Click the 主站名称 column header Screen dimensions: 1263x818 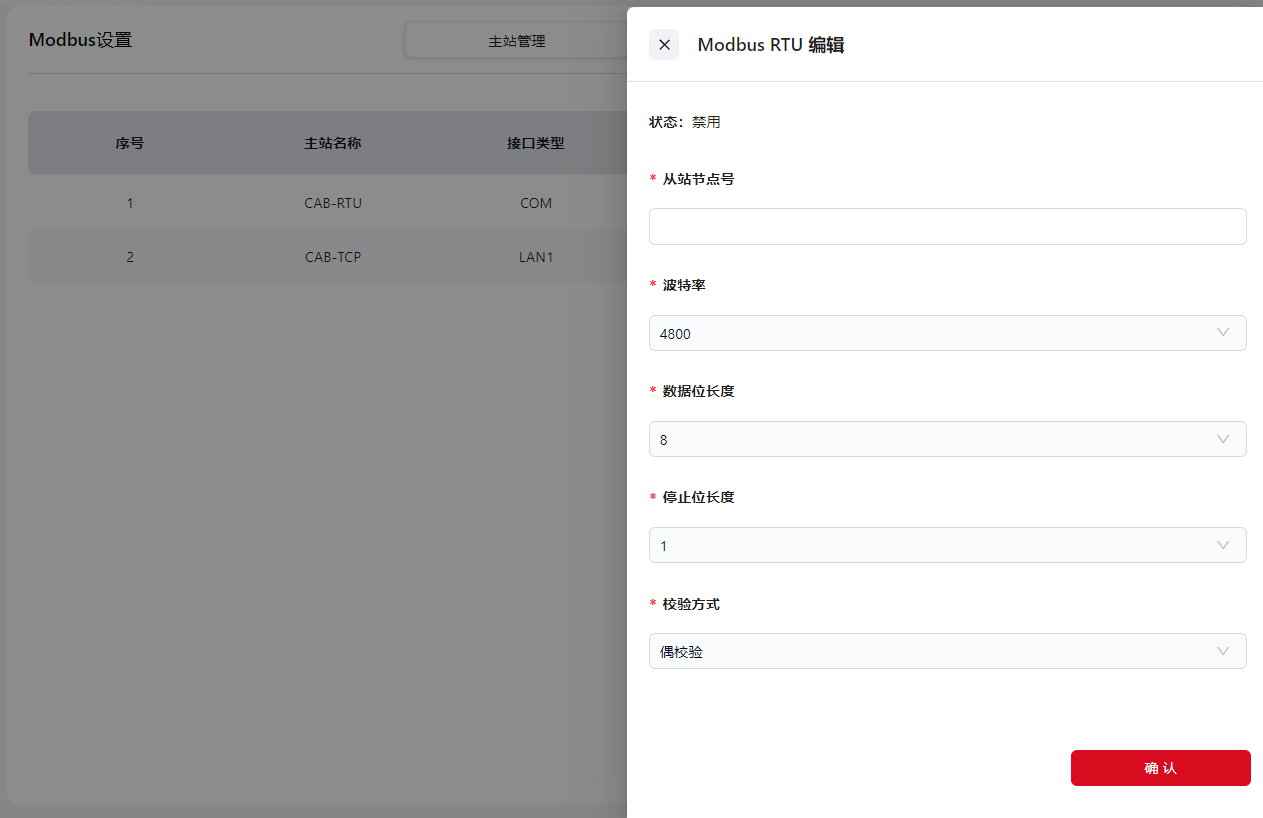click(333, 143)
